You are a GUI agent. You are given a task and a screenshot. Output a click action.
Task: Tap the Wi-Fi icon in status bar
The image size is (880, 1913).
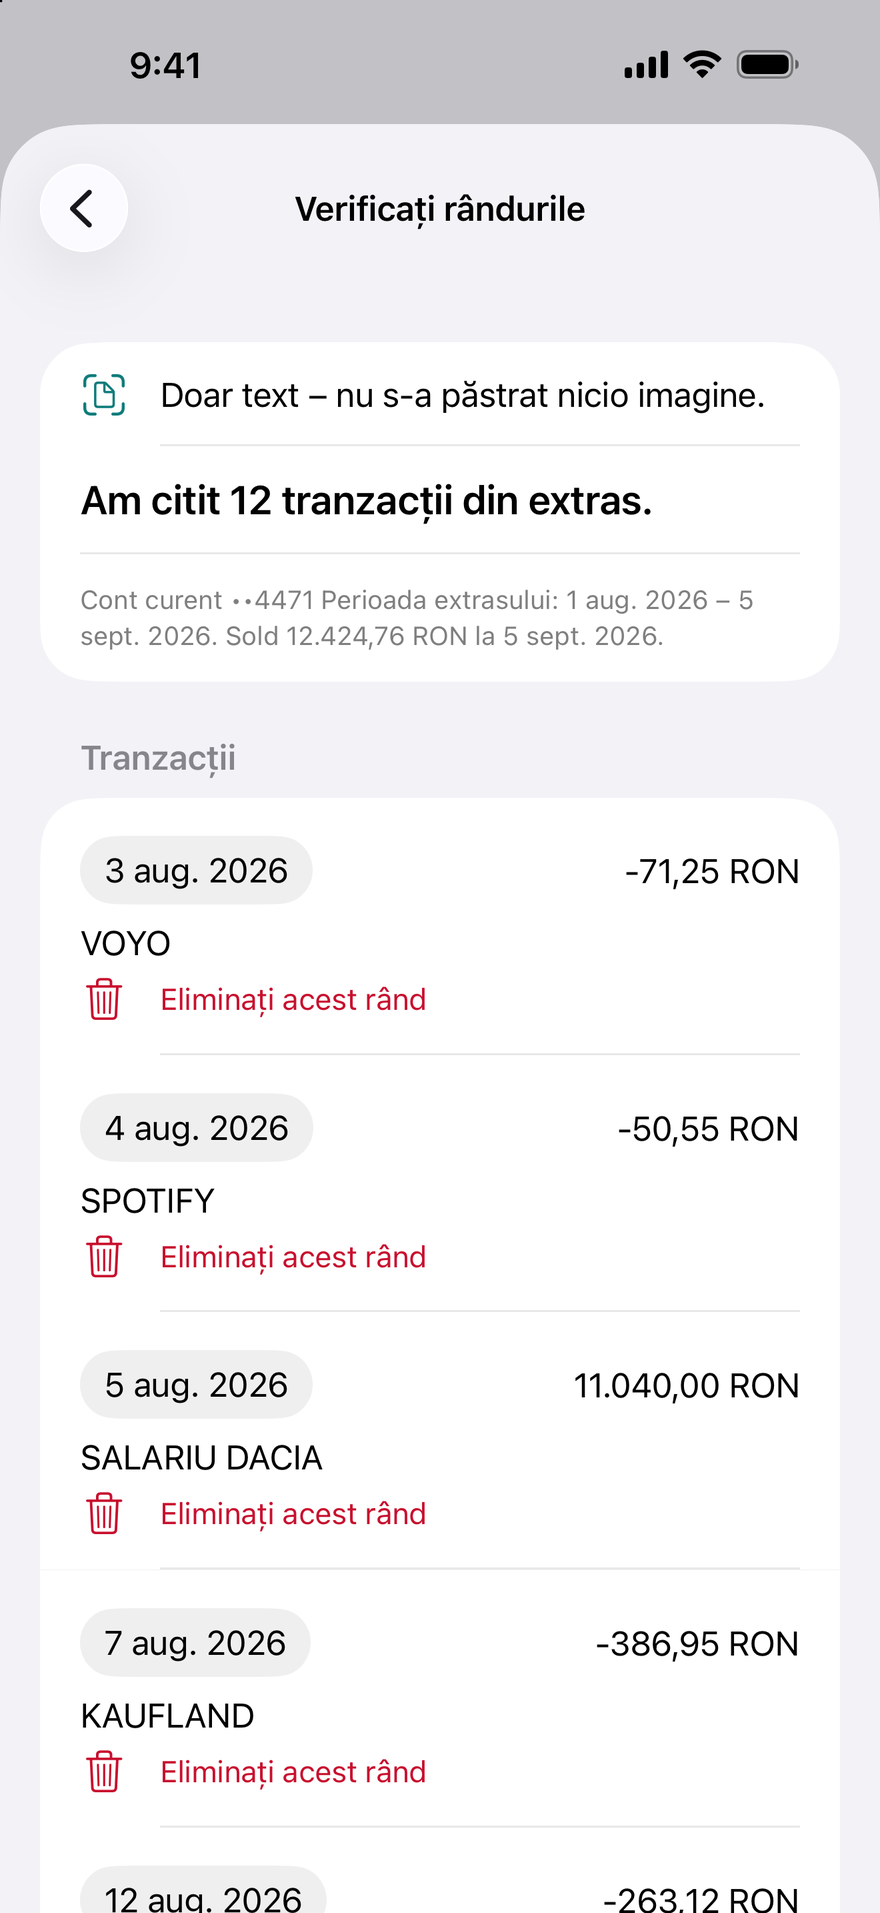pos(703,65)
